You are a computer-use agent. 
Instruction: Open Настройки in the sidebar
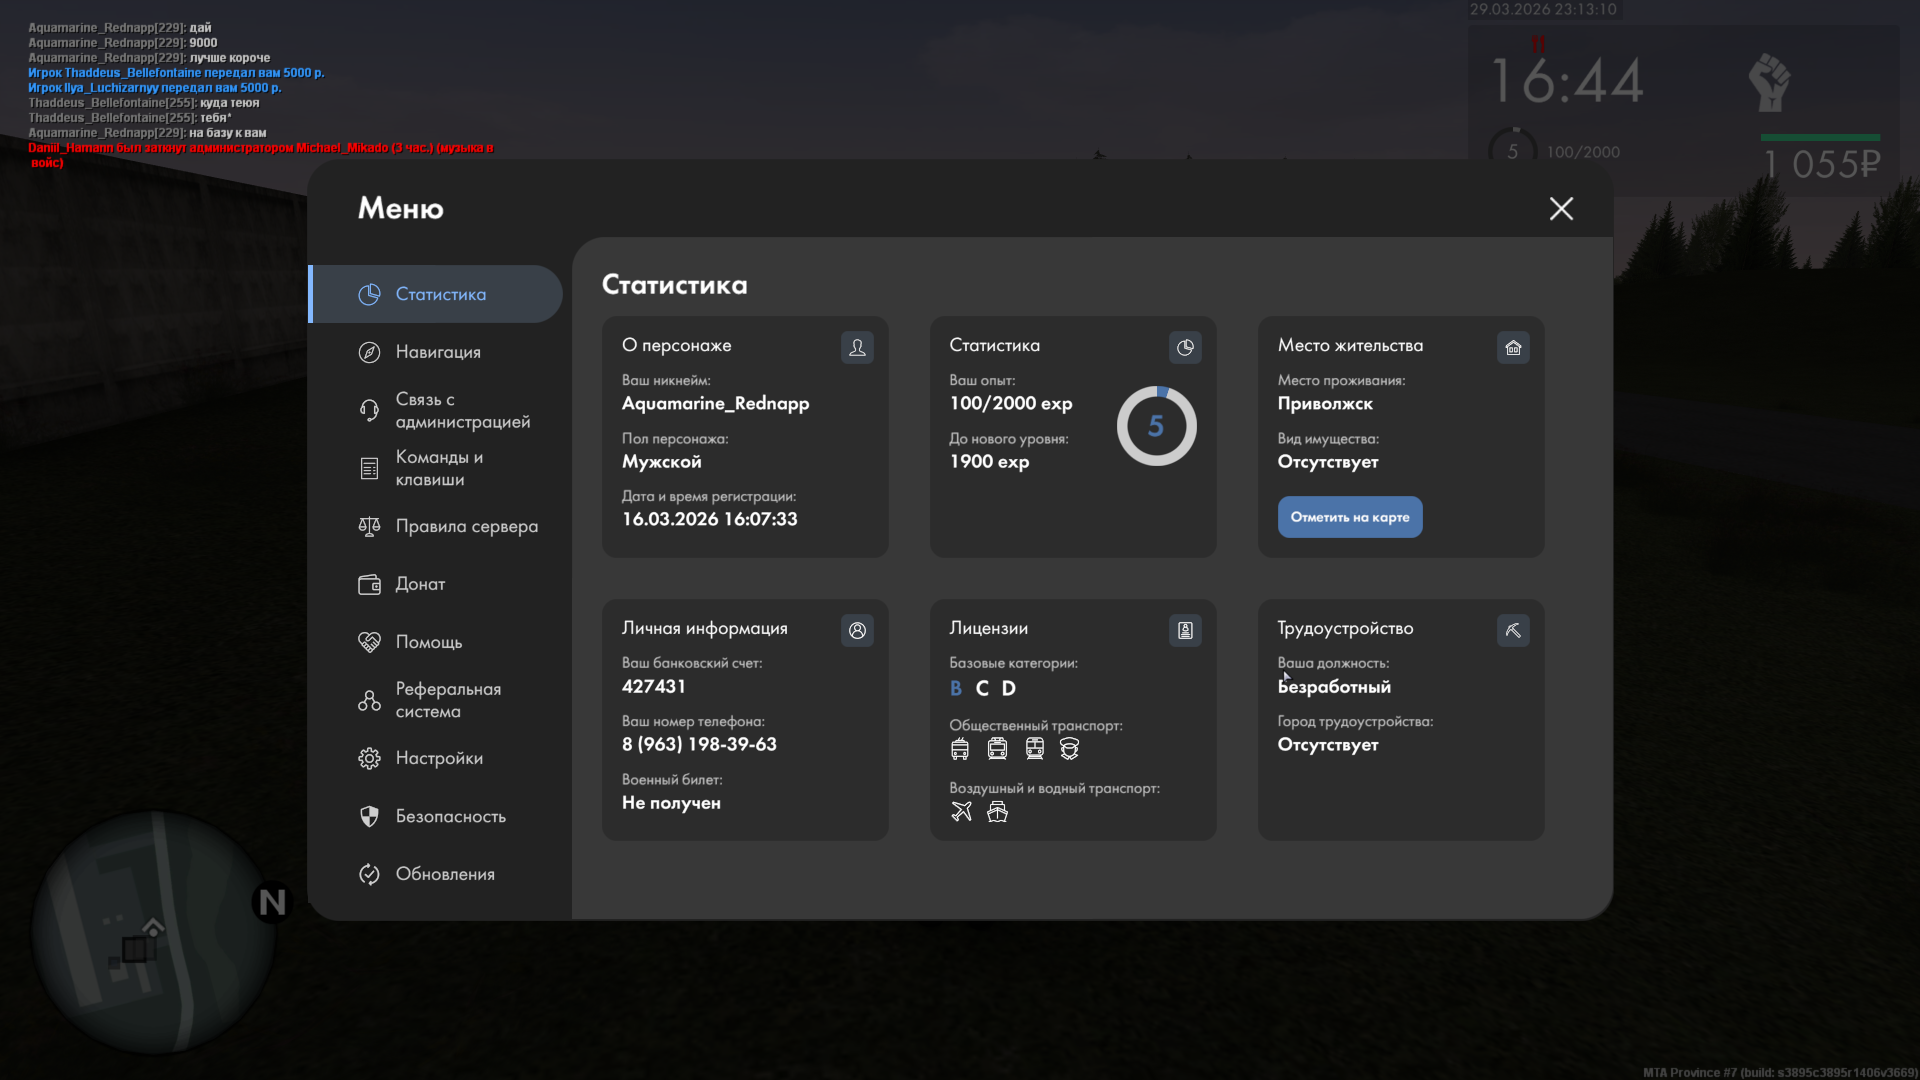(439, 758)
